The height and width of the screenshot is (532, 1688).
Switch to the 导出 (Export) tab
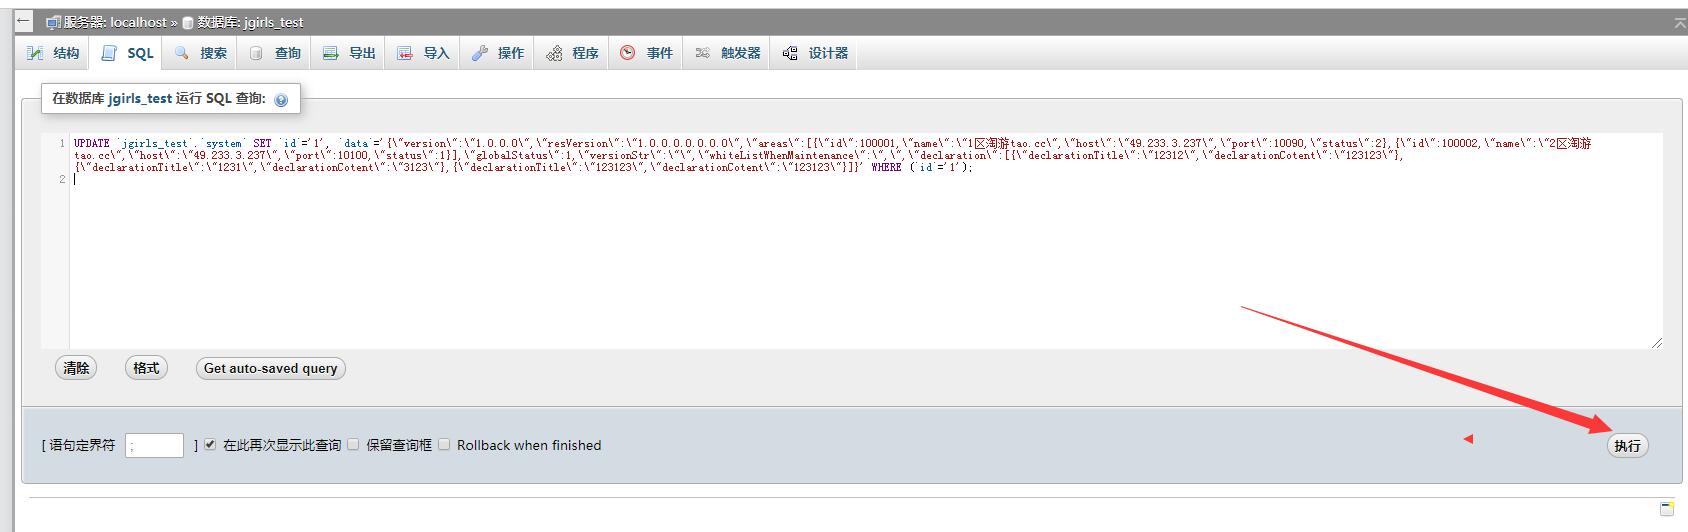349,53
